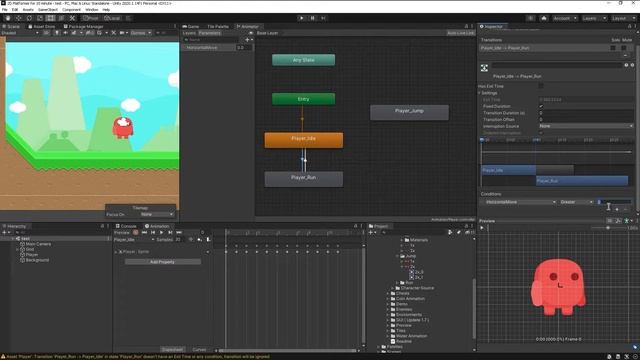Open the Package Manager tab
Viewport: 640px width, 360px height.
pyautogui.click(x=84, y=27)
